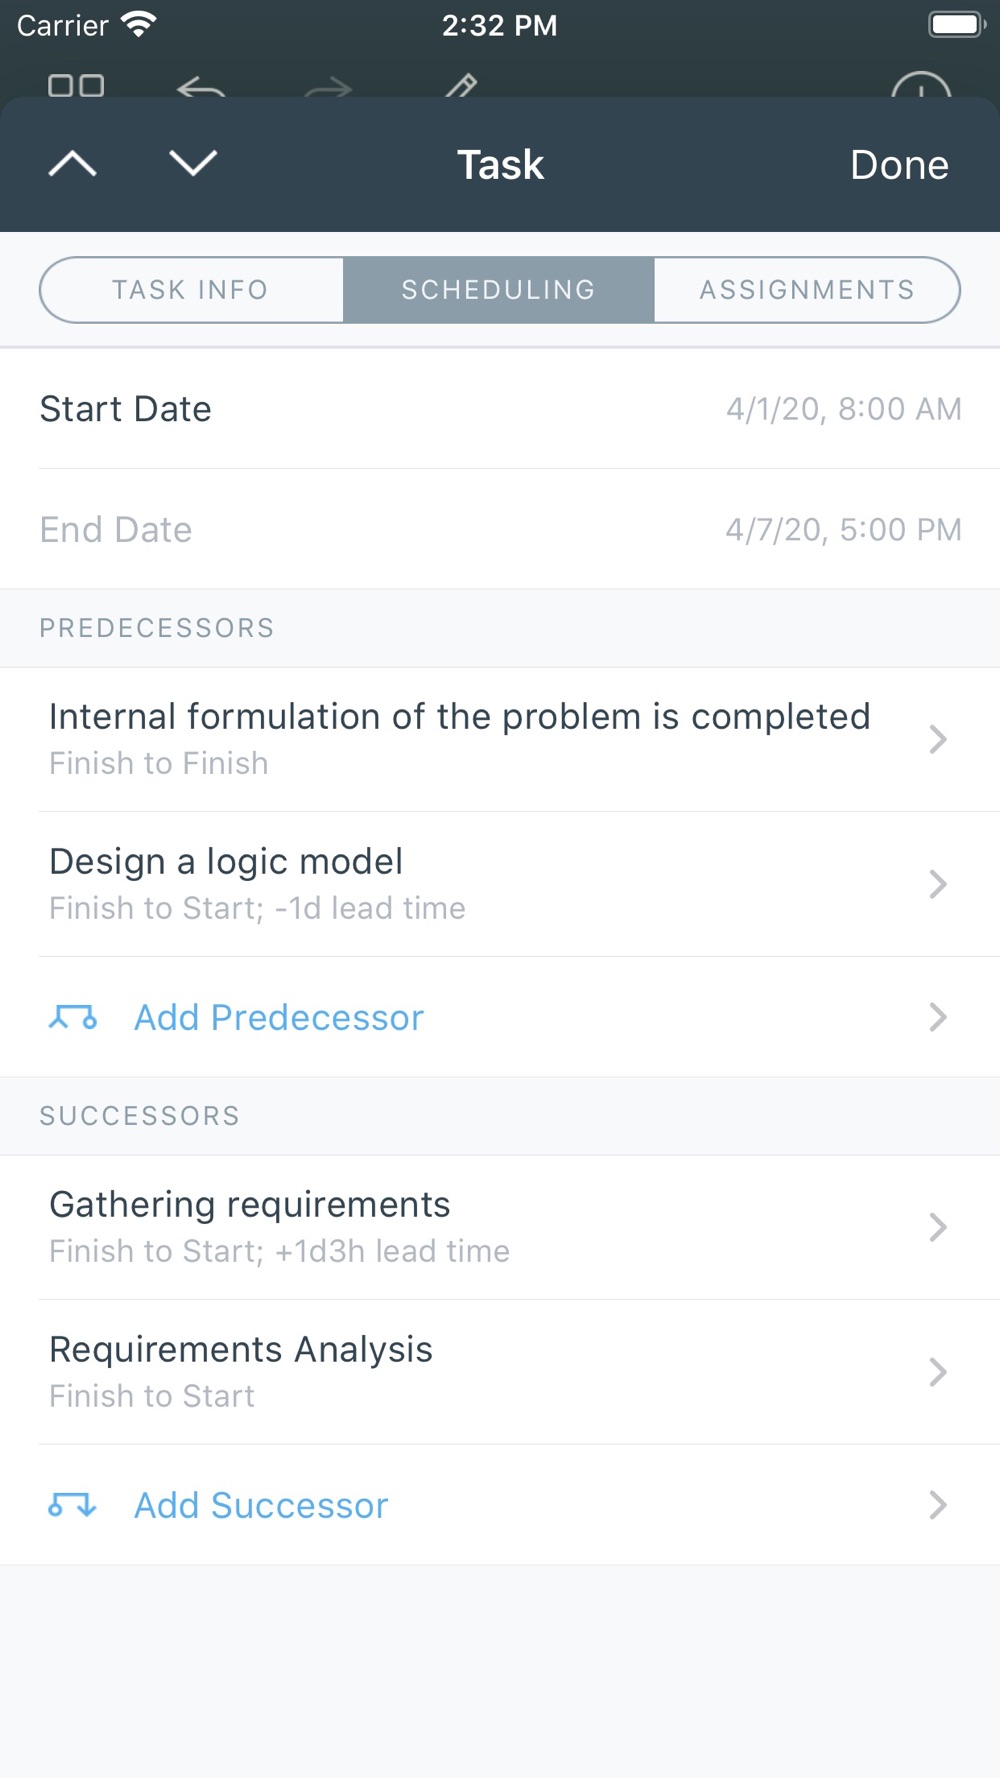The height and width of the screenshot is (1778, 1000).
Task: Open the Add Successor option
Action: pyautogui.click(x=261, y=1506)
